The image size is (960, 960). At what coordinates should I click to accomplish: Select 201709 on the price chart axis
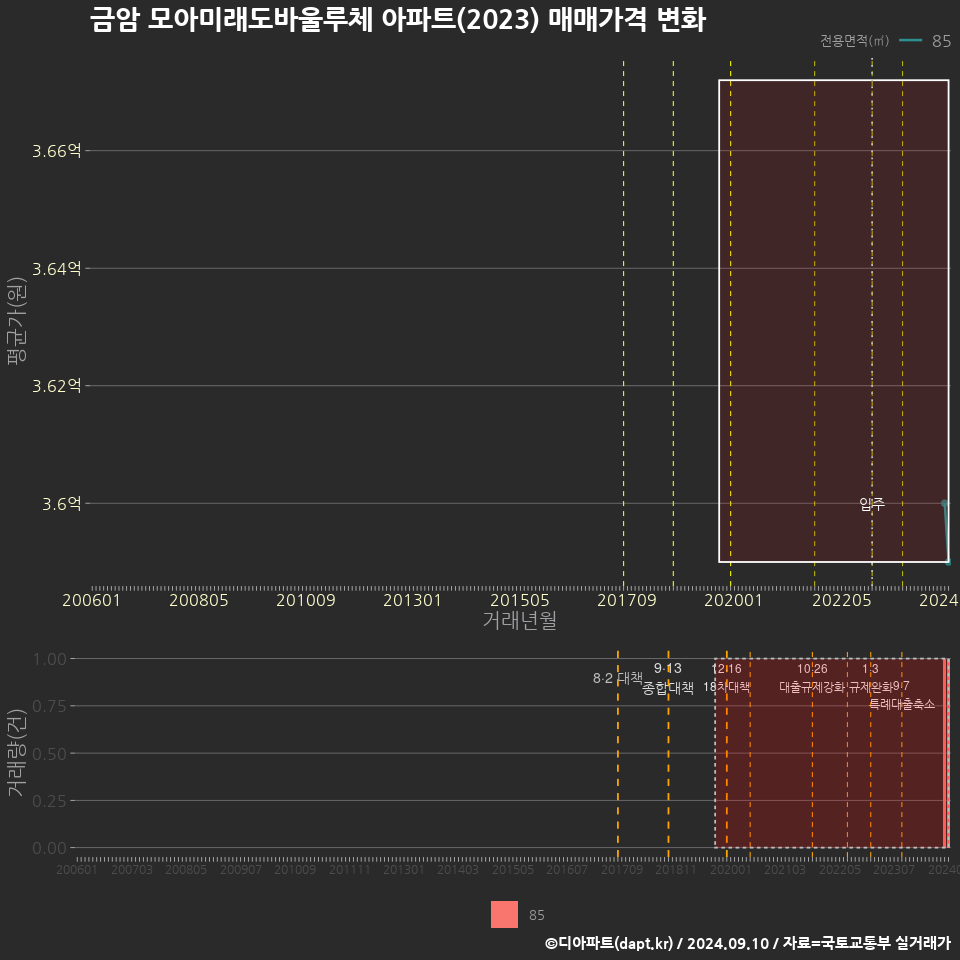click(626, 600)
